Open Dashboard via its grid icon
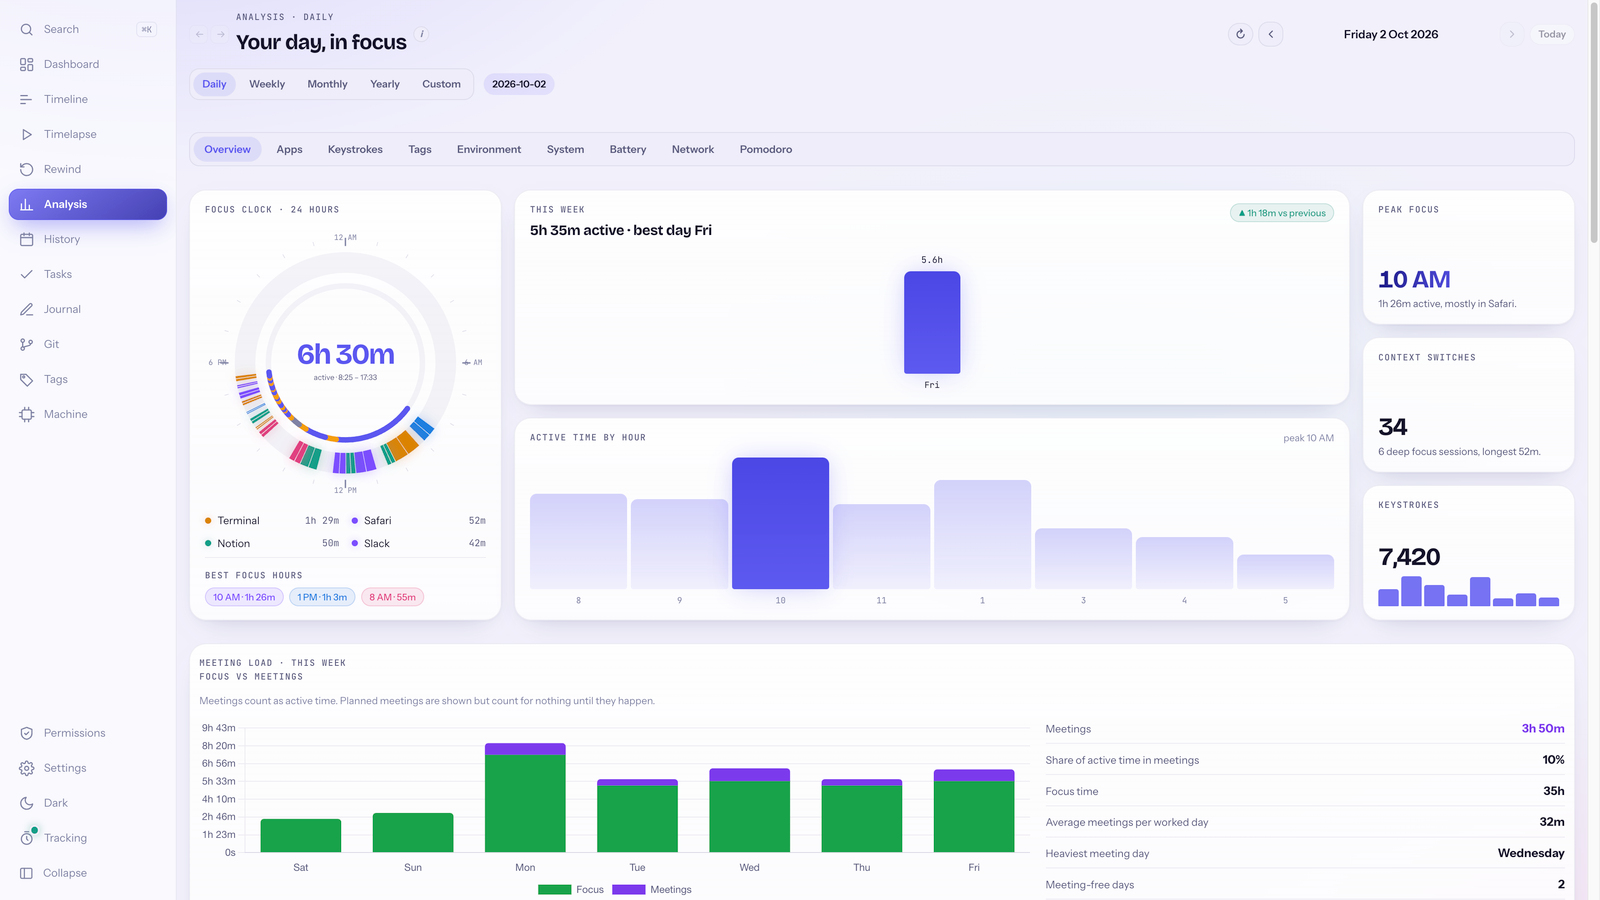Image resolution: width=1600 pixels, height=900 pixels. pyautogui.click(x=27, y=64)
